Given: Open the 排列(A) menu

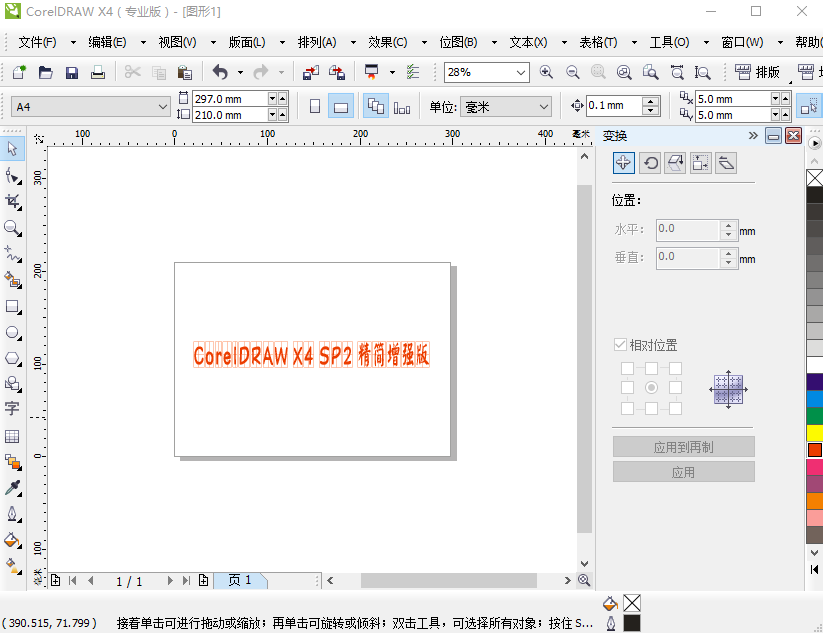Looking at the screenshot, I should (316, 42).
